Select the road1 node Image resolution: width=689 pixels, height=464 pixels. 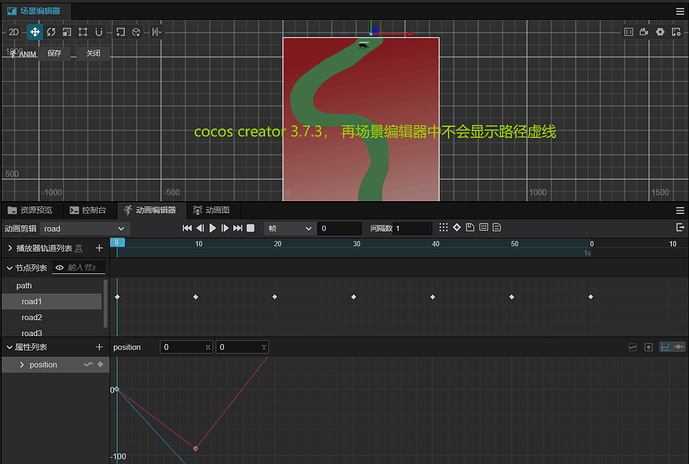point(52,301)
